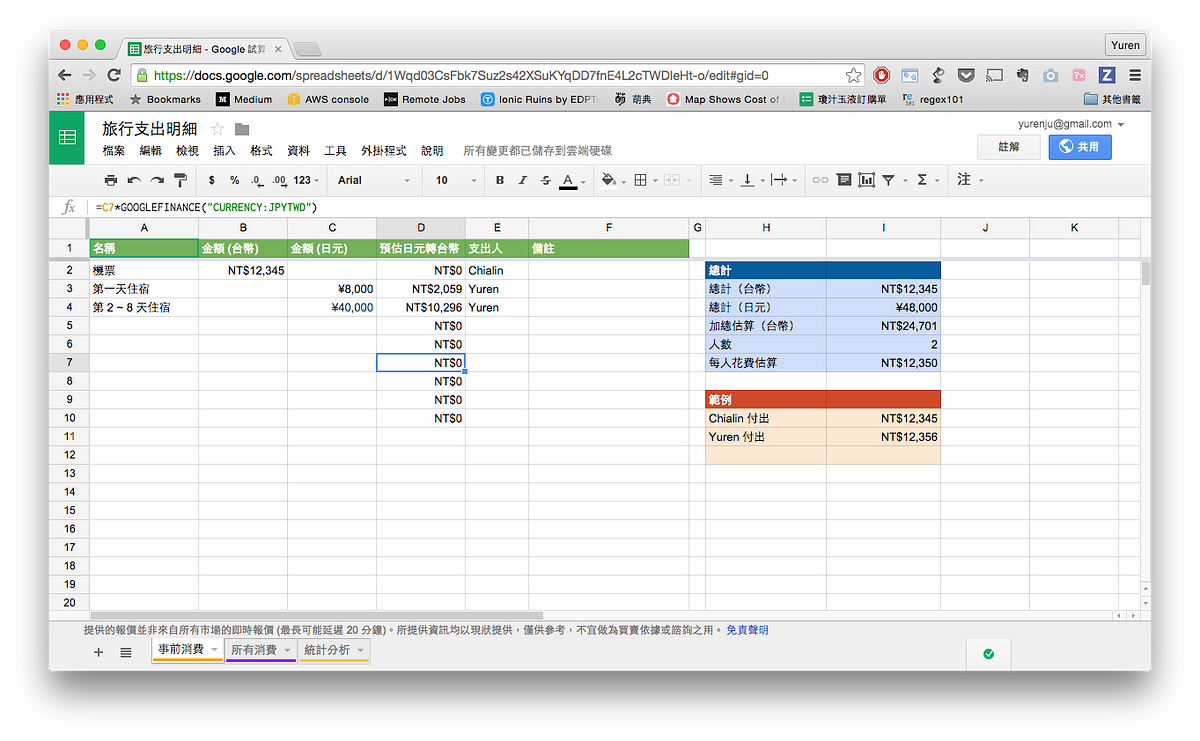Open the 123 number format dropdown
Viewport: 1200px width, 741px height.
pyautogui.click(x=308, y=180)
